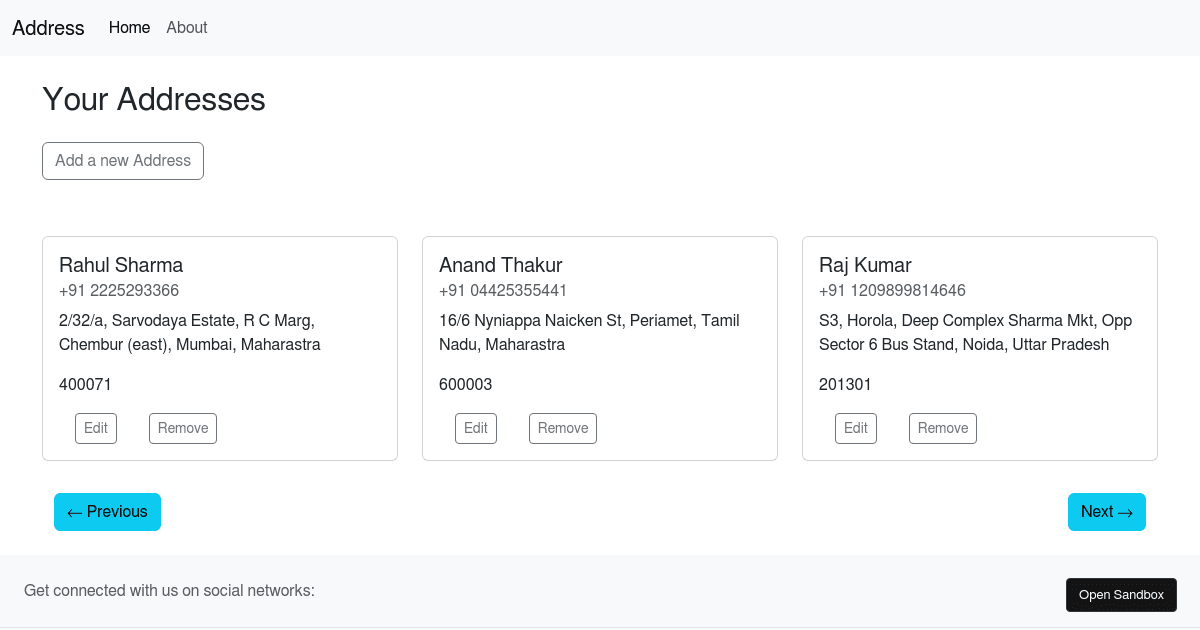Click phone number +91 2225293366
1200x630 pixels.
pyautogui.click(x=119, y=291)
